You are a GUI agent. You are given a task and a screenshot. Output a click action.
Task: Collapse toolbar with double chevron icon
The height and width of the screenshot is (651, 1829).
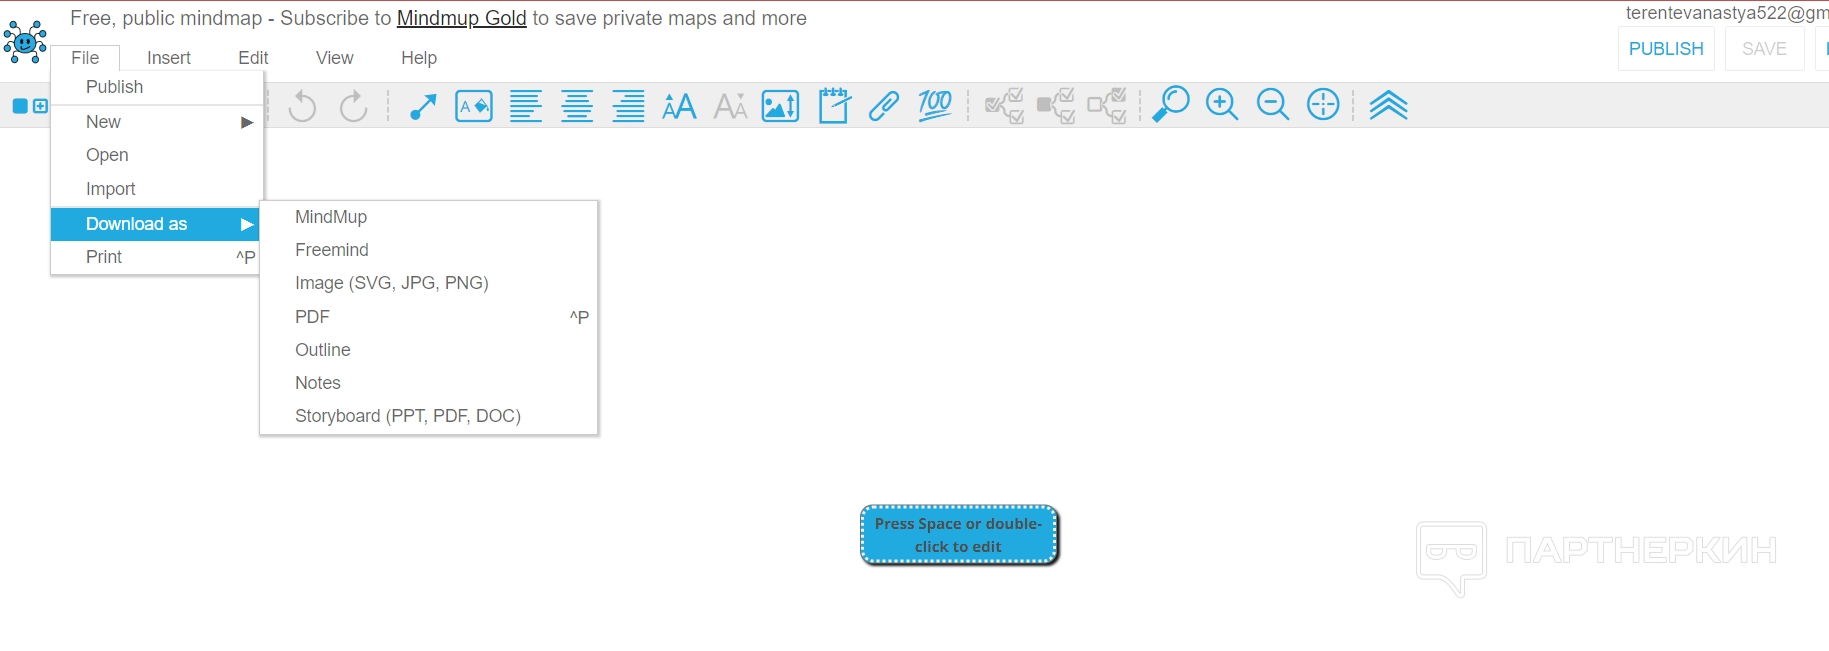(1388, 105)
